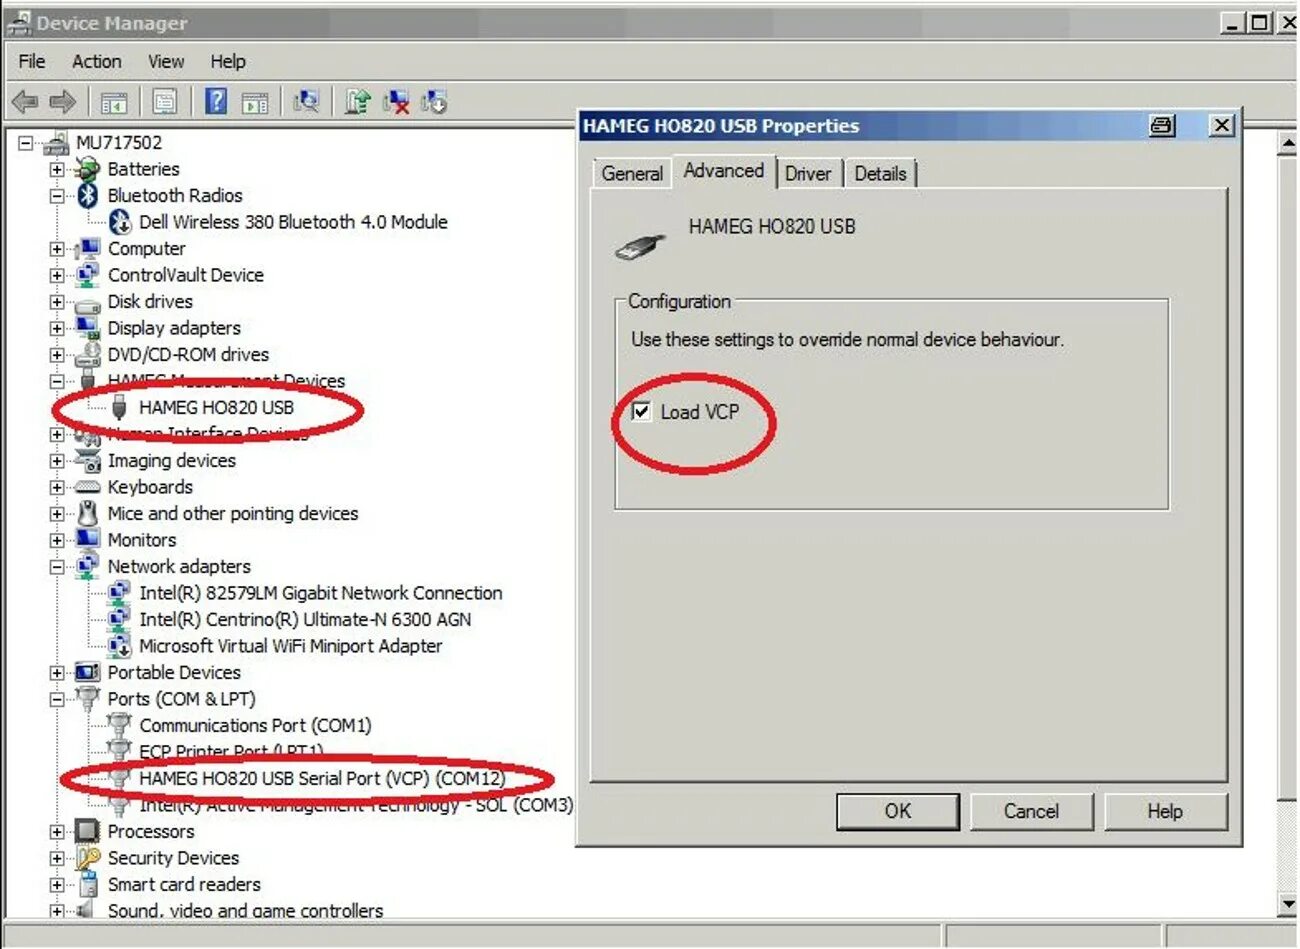Click the Portable Devices icon
Image resolution: width=1300 pixels, height=949 pixels.
[88, 672]
